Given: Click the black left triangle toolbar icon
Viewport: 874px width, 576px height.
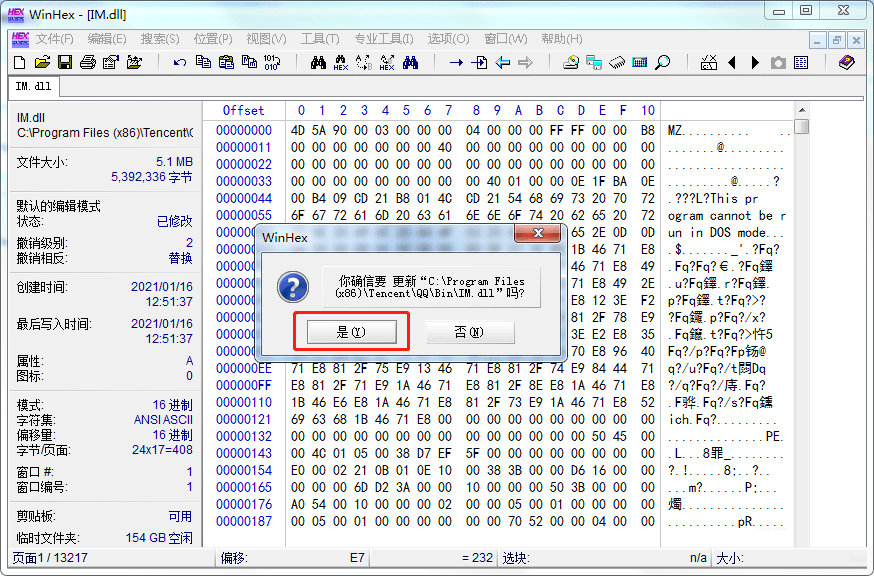Looking at the screenshot, I should (x=732, y=62).
